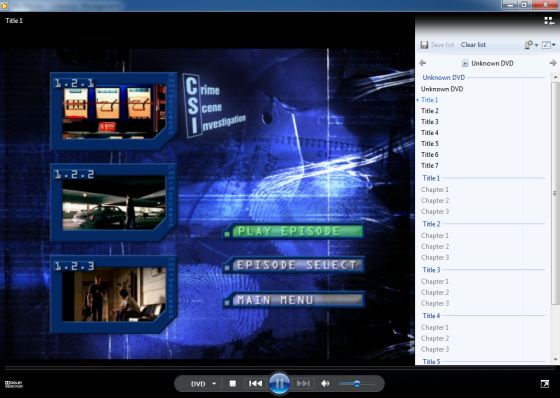Viewport: 560px width, 398px height.
Task: Click the seek bar above playback controls
Action: (280, 367)
